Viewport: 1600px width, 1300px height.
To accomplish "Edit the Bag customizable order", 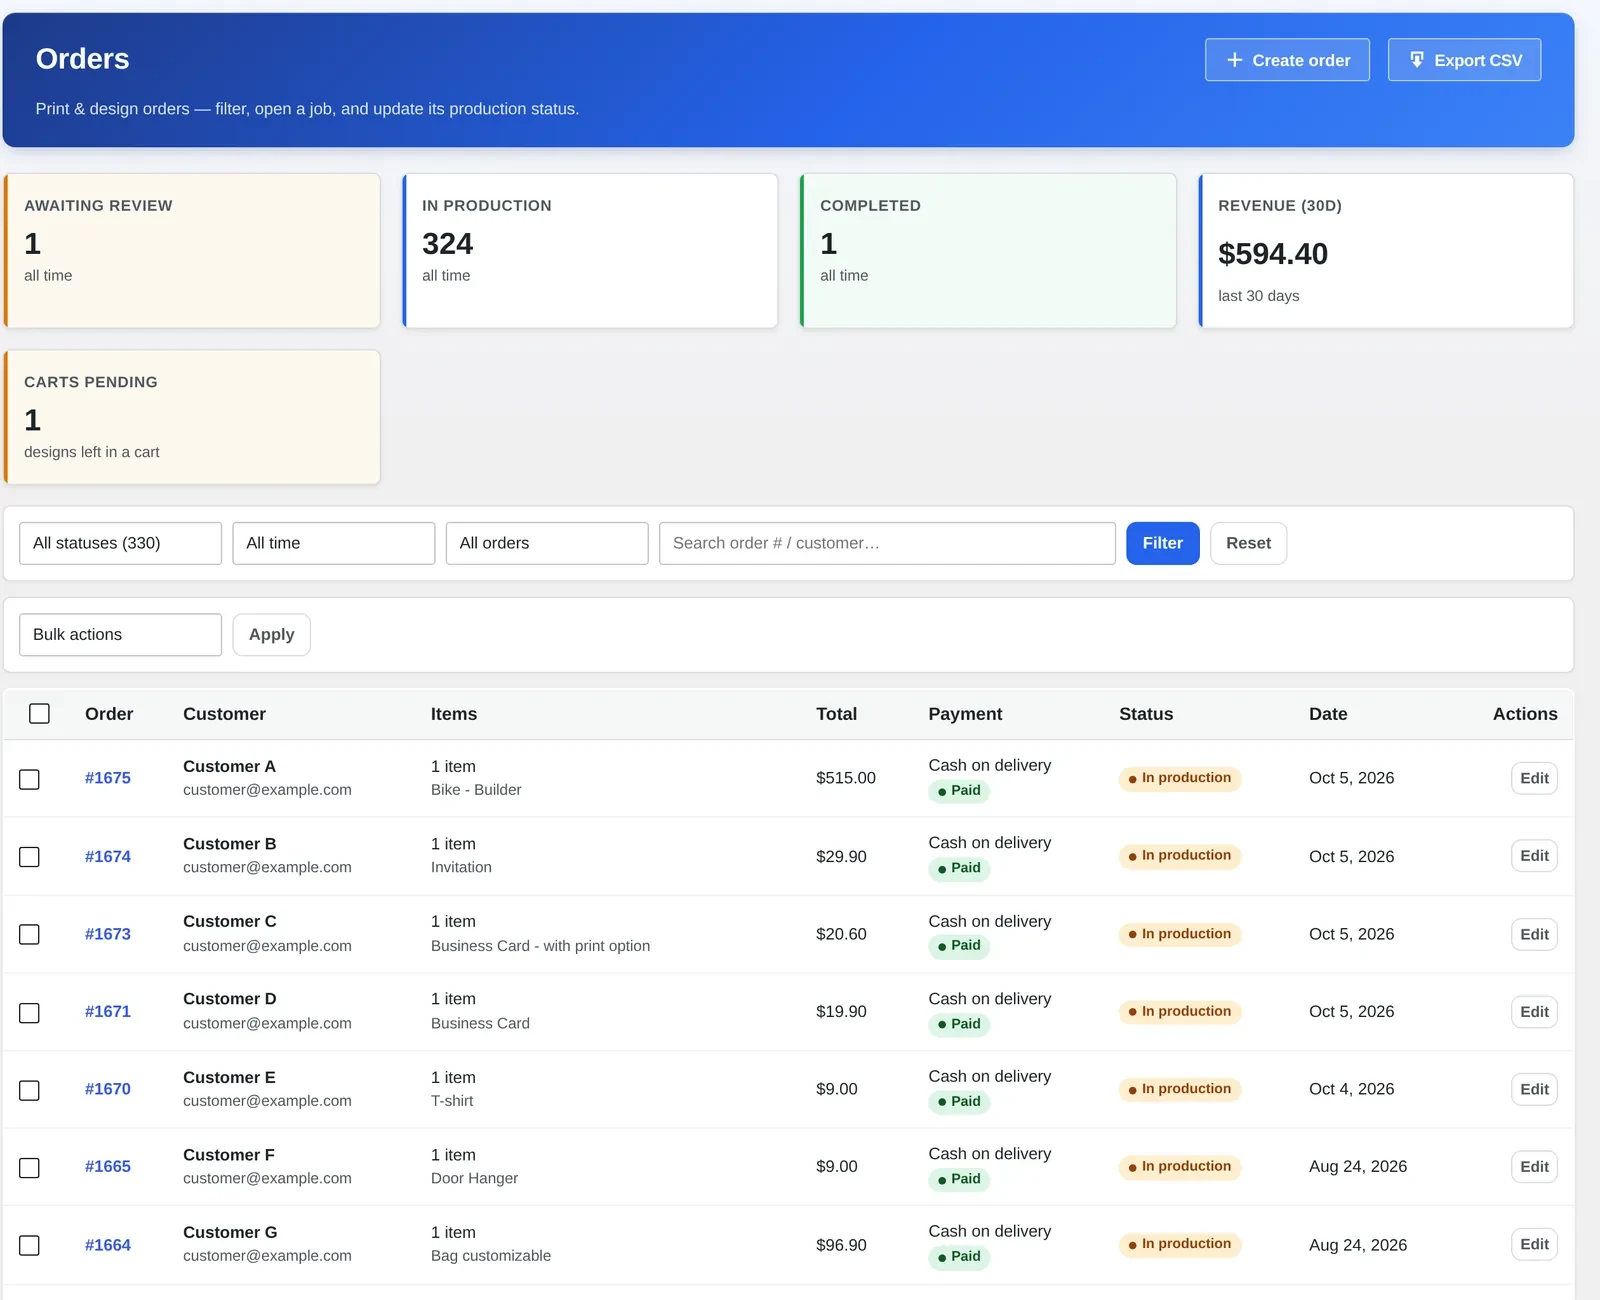I will (x=1534, y=1244).
